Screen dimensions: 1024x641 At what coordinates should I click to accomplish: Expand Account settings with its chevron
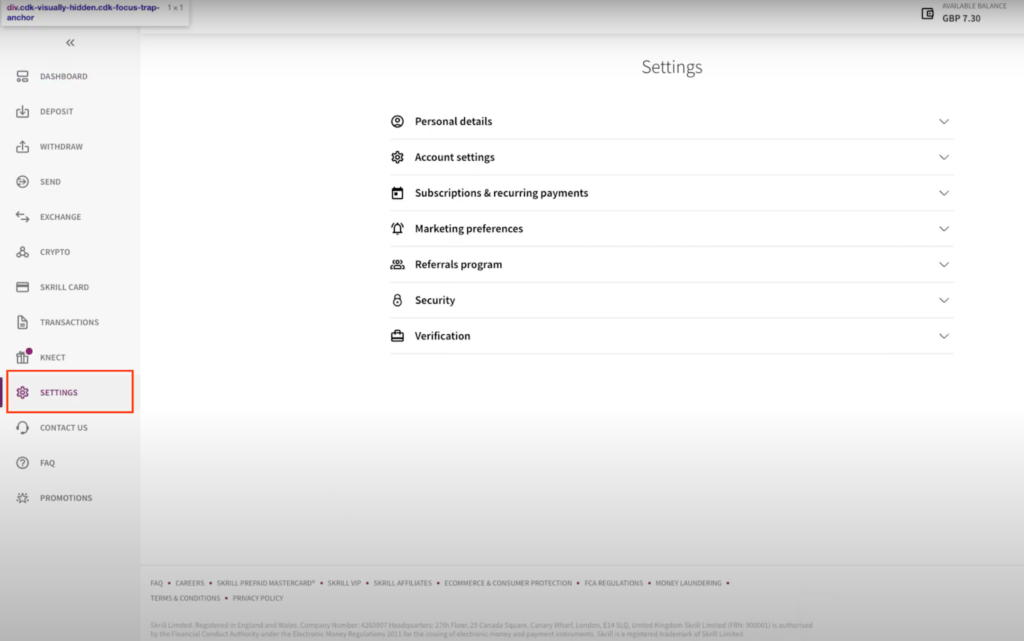coord(944,157)
